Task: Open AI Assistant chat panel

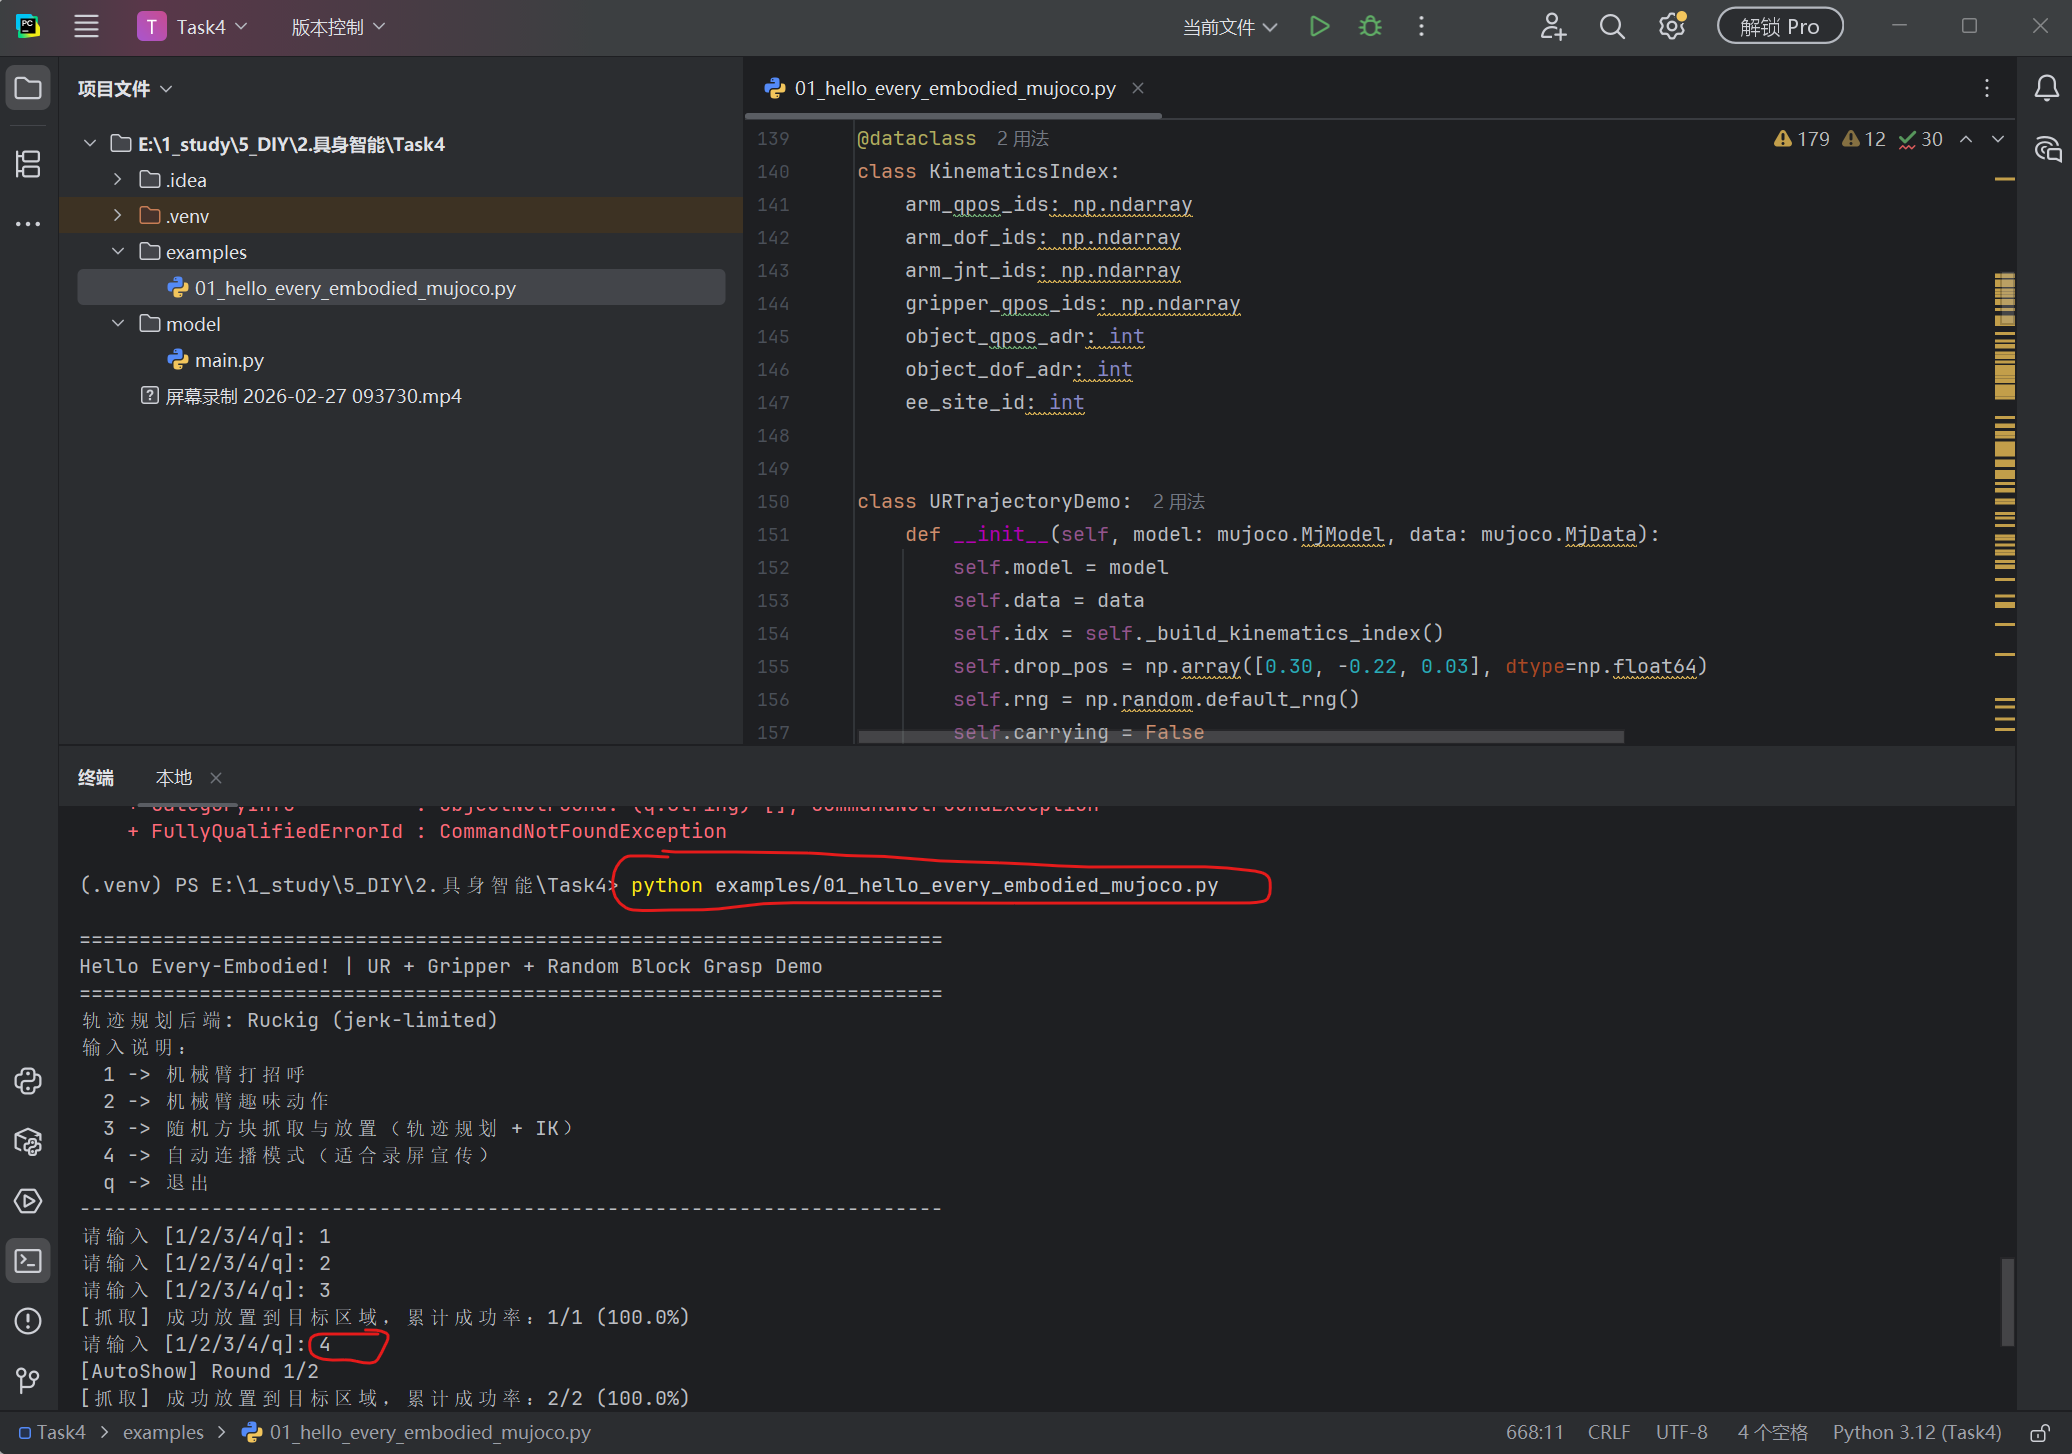Action: coord(2047,149)
